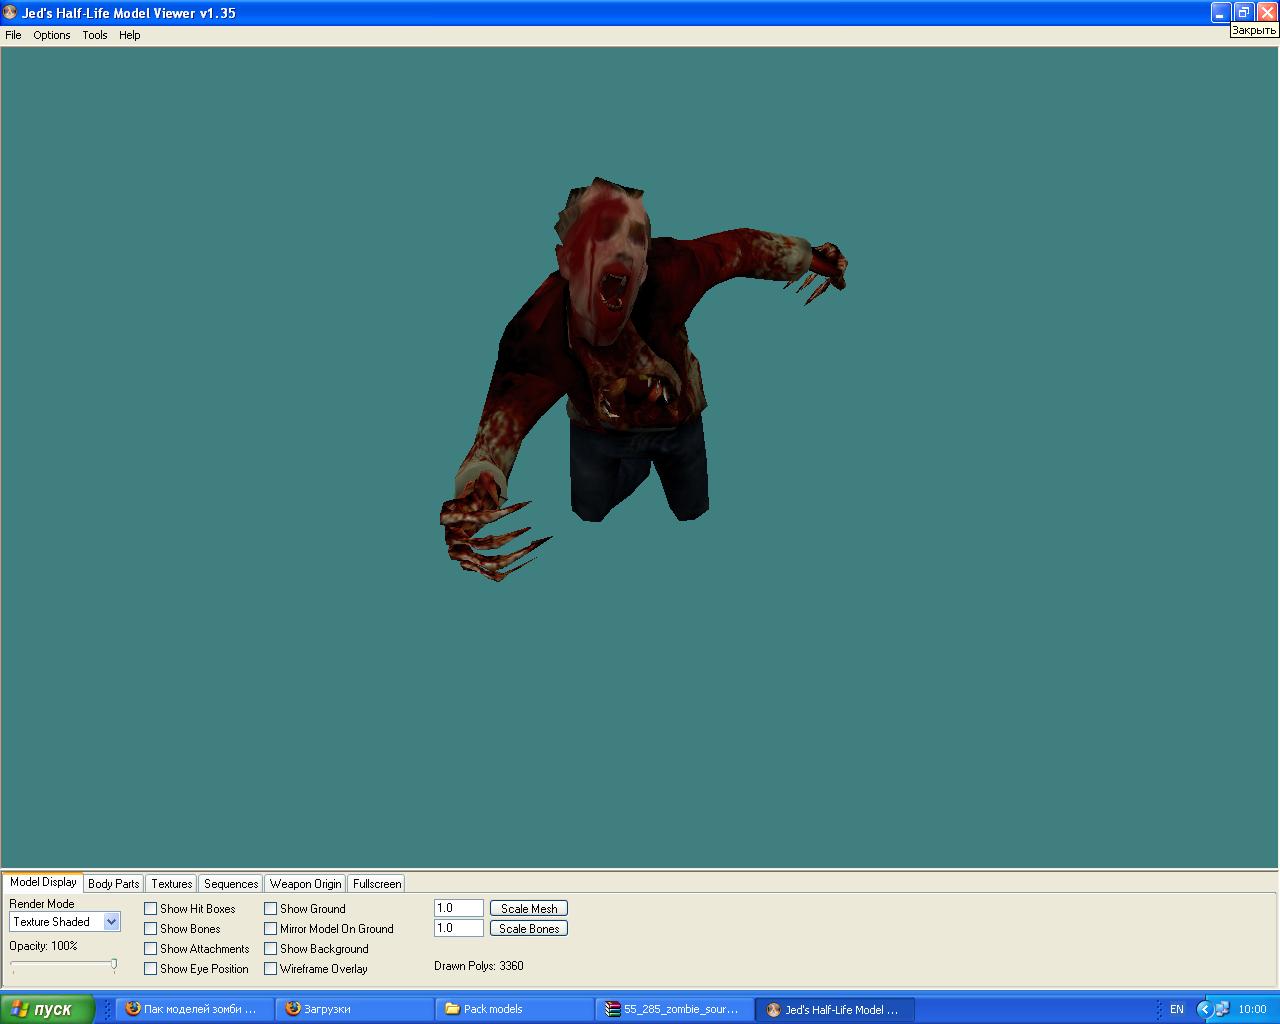Screen dimensions: 1280x1024
Task: Click the Jed's Half-Life Model taskbar button
Action: 835,1009
